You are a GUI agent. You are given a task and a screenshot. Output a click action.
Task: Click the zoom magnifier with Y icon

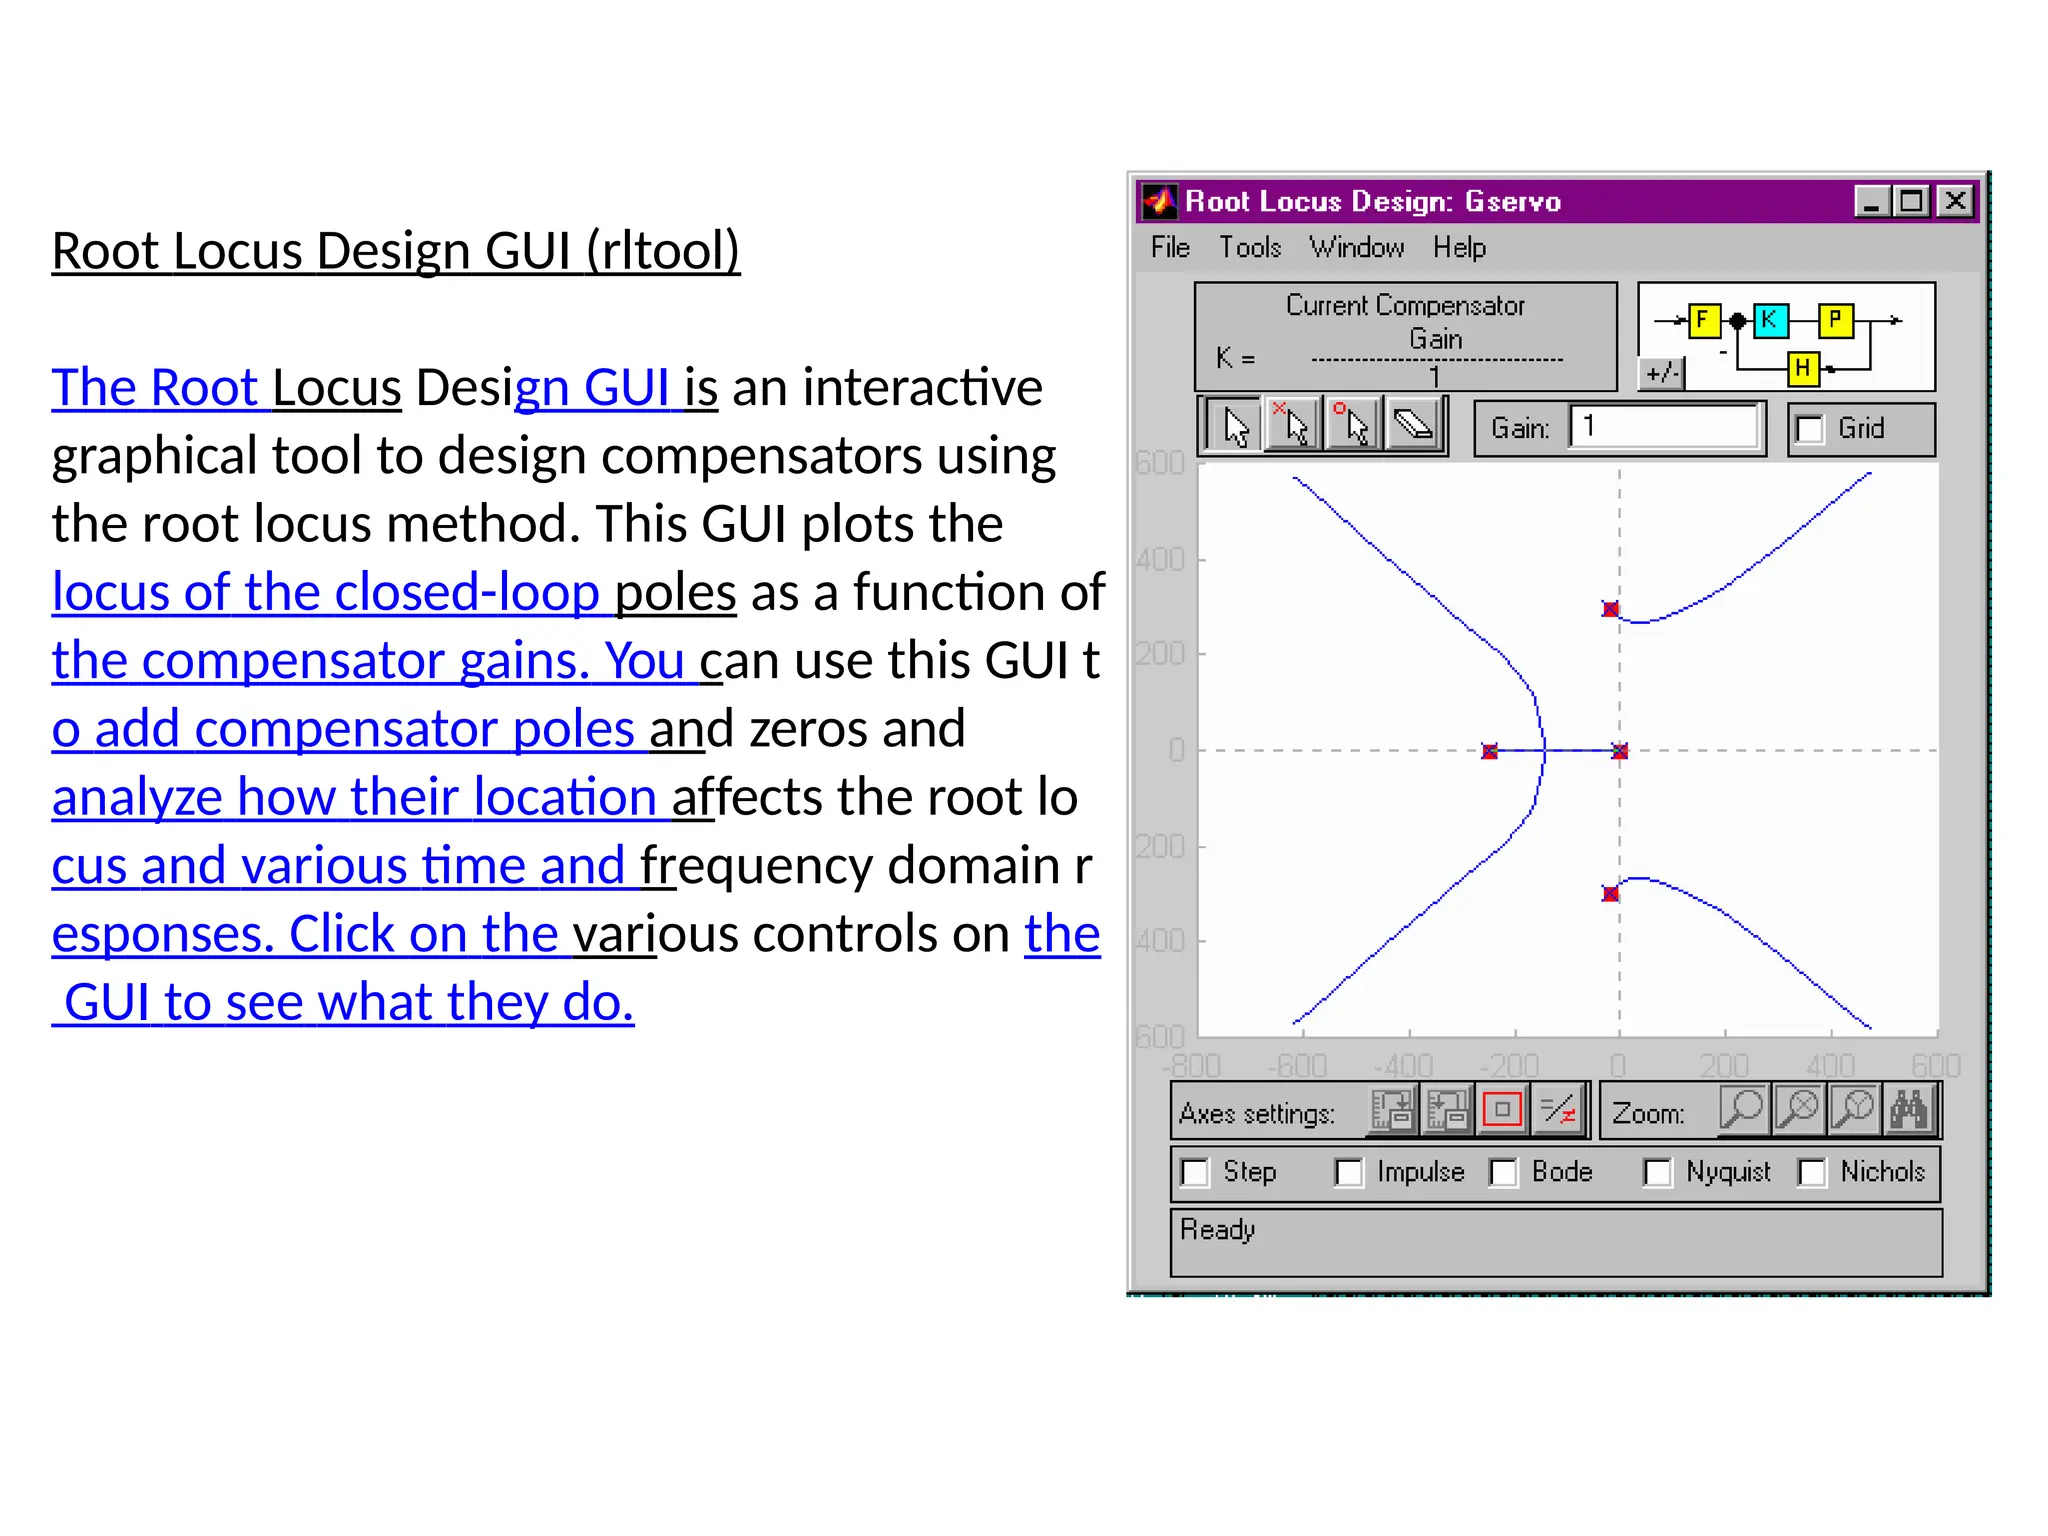[x=1853, y=1109]
